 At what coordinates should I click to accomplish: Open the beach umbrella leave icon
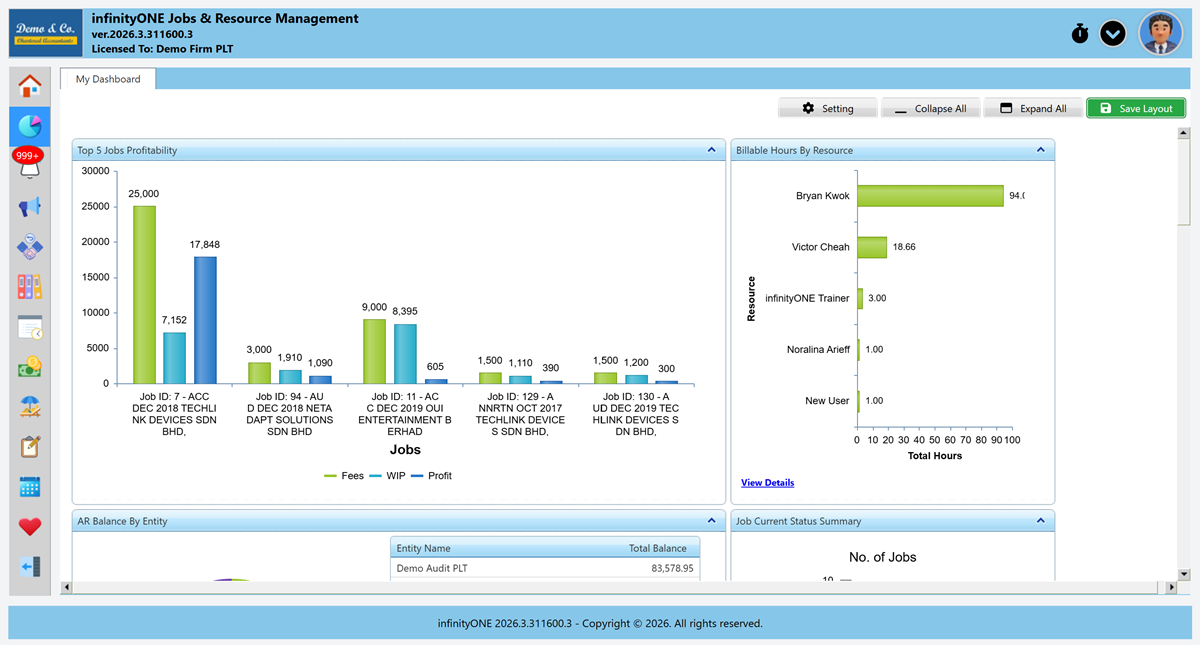point(30,407)
